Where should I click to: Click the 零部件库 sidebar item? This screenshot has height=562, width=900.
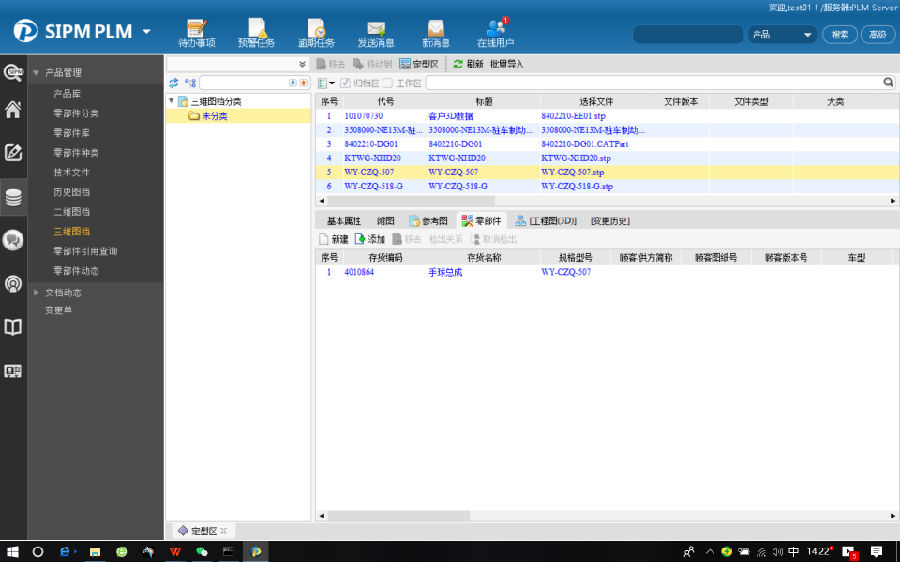[71, 133]
